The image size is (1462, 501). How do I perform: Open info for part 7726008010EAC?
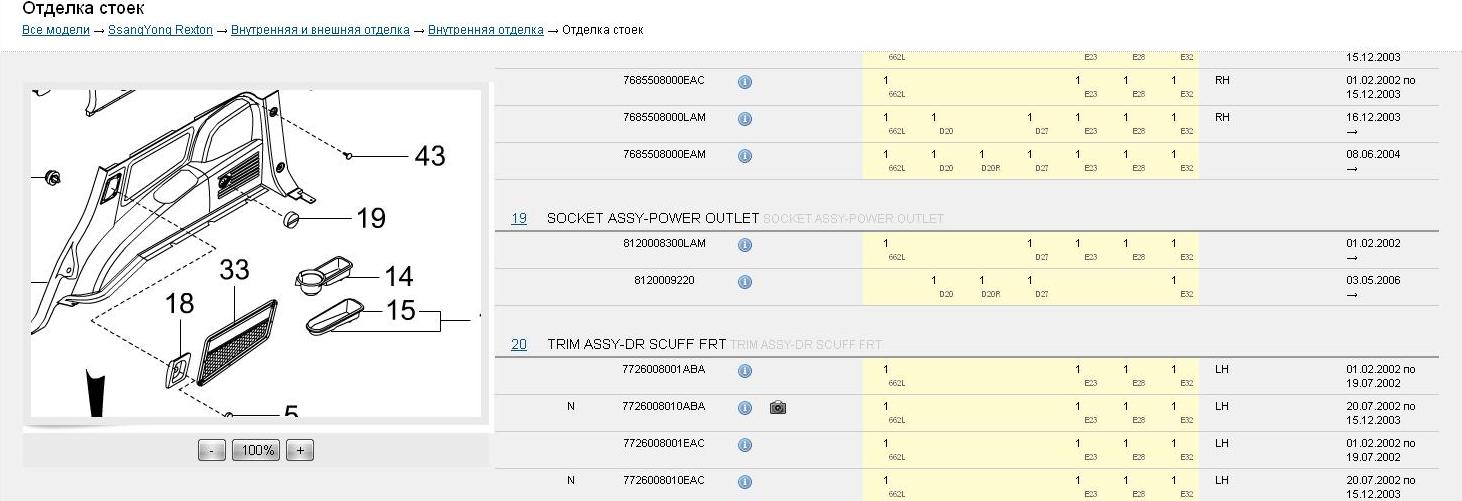(744, 482)
